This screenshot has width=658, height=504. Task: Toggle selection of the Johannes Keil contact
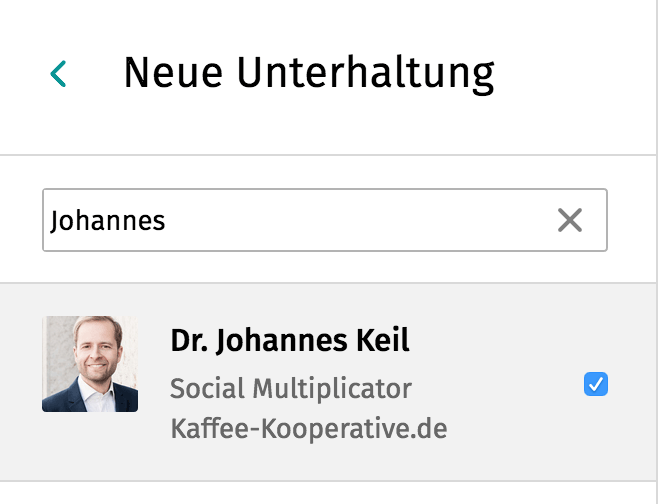tap(595, 384)
